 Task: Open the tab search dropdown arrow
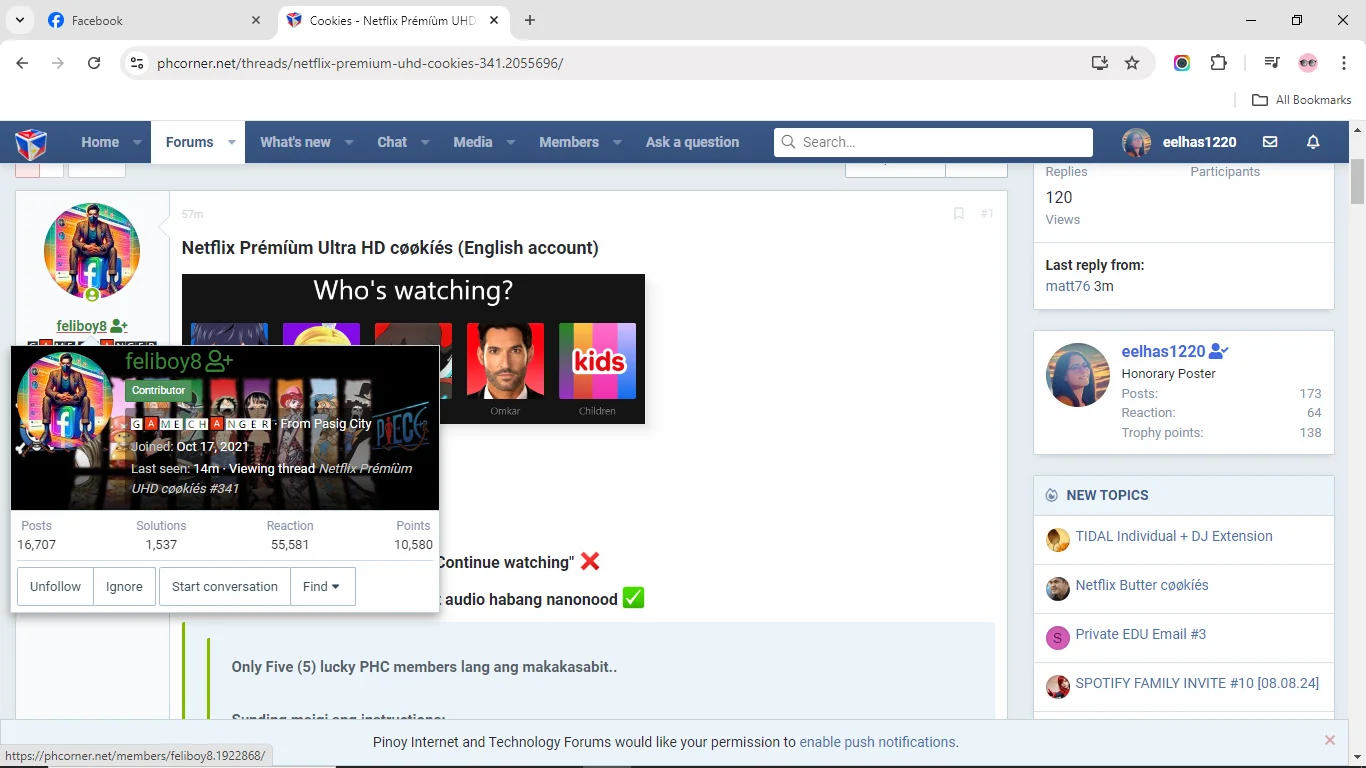(x=19, y=20)
